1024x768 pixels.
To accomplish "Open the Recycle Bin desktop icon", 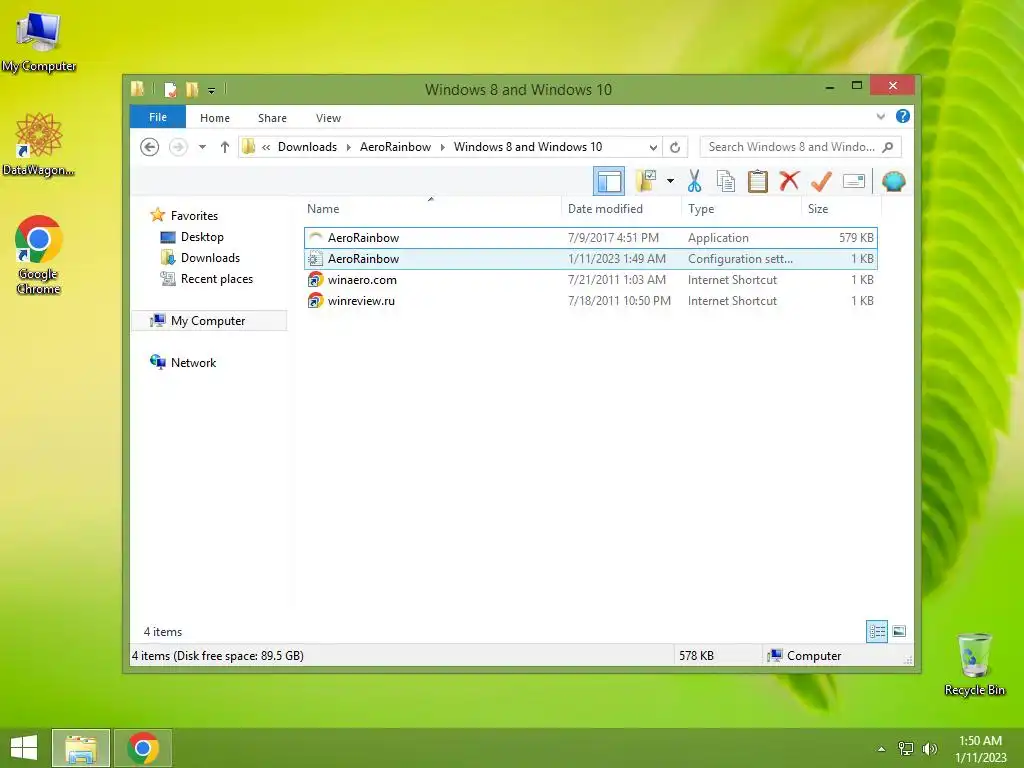I will pyautogui.click(x=974, y=664).
